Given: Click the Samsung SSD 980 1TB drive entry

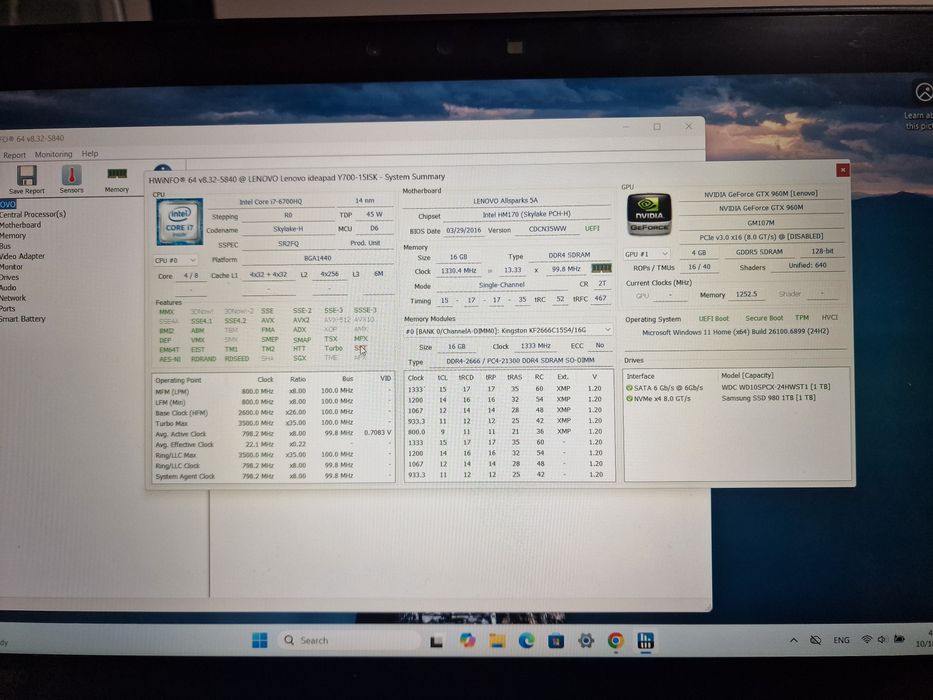Looking at the screenshot, I should click(x=768, y=398).
